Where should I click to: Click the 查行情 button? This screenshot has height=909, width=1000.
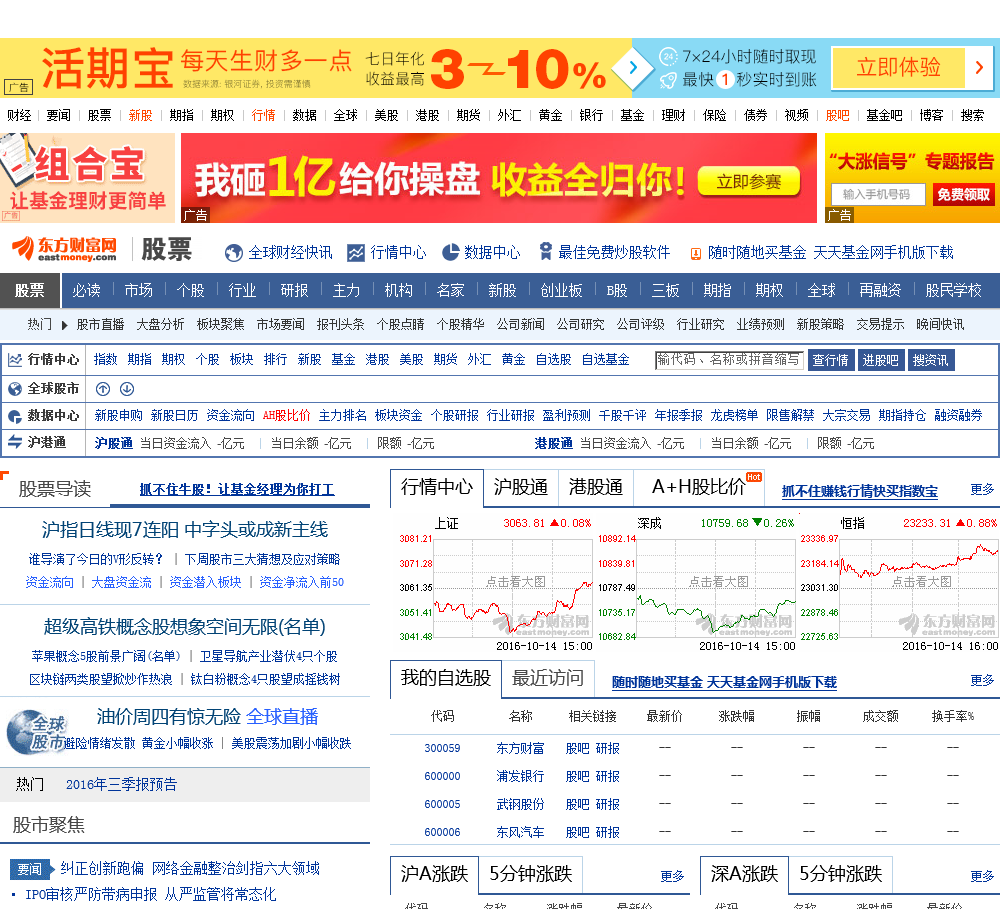pyautogui.click(x=830, y=360)
